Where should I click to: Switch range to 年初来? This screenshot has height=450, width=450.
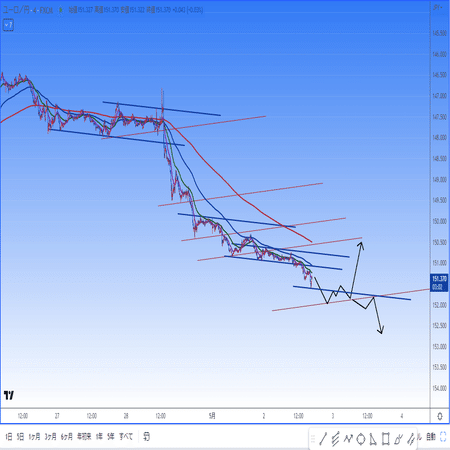(x=84, y=437)
